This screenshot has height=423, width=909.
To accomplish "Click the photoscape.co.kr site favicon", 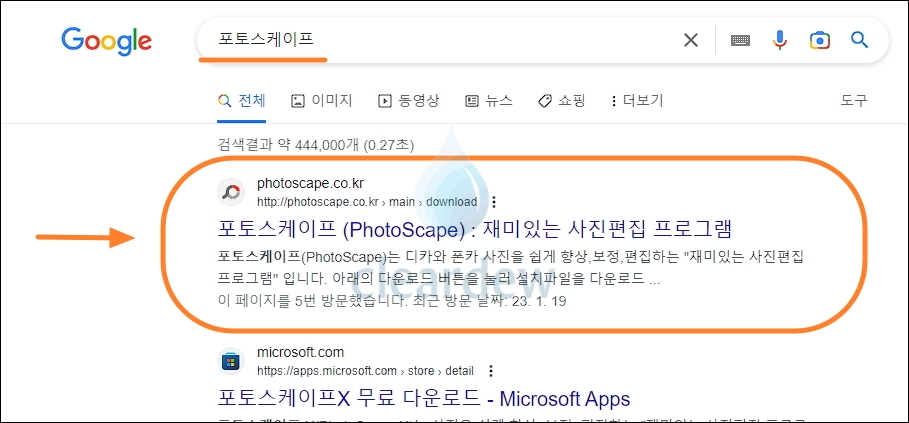I will 231,192.
